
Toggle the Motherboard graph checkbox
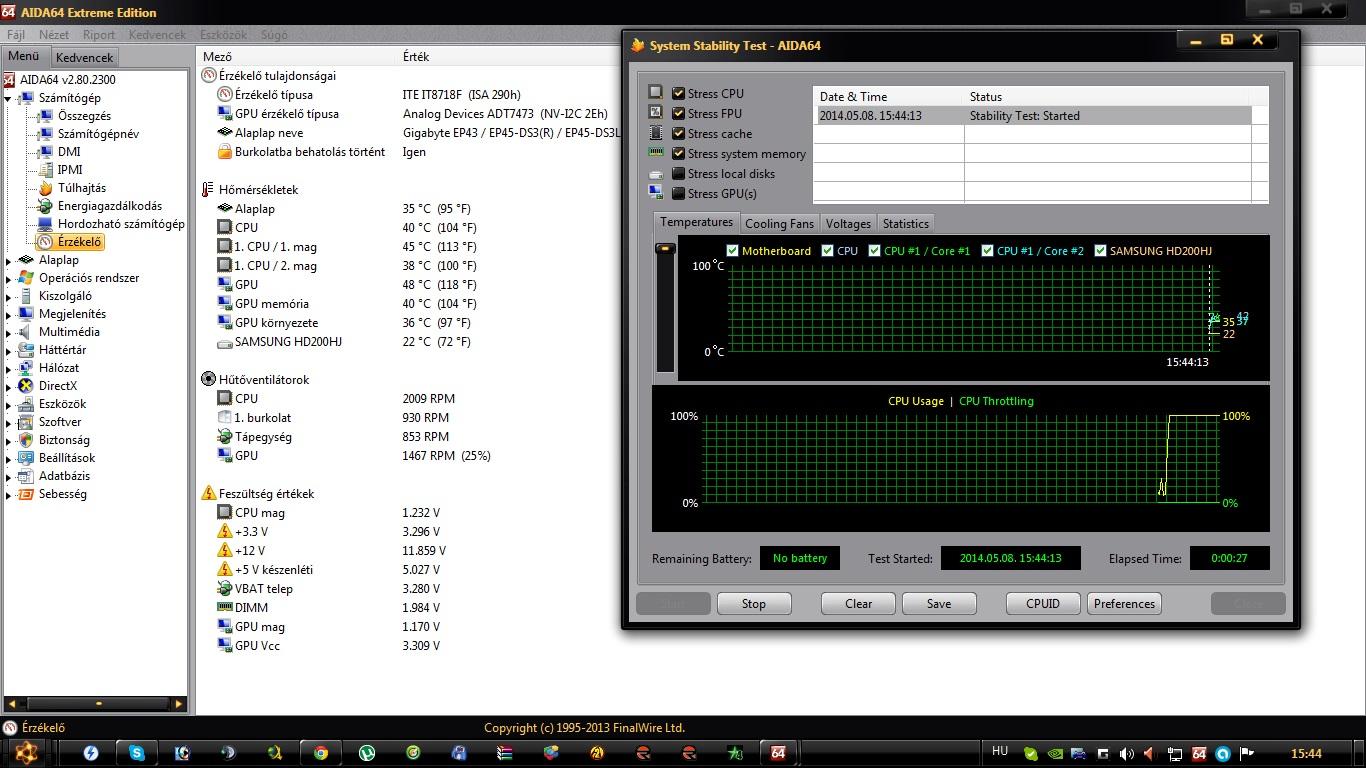733,251
